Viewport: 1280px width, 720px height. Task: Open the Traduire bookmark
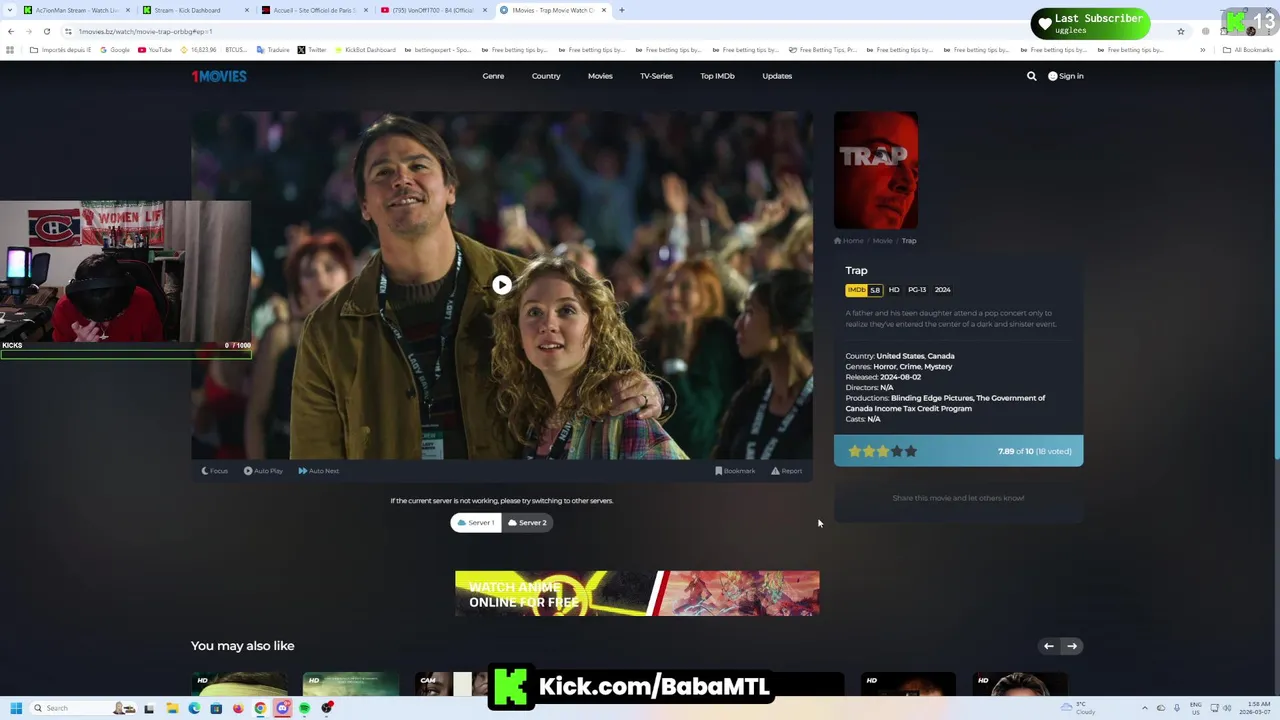pyautogui.click(x=273, y=50)
